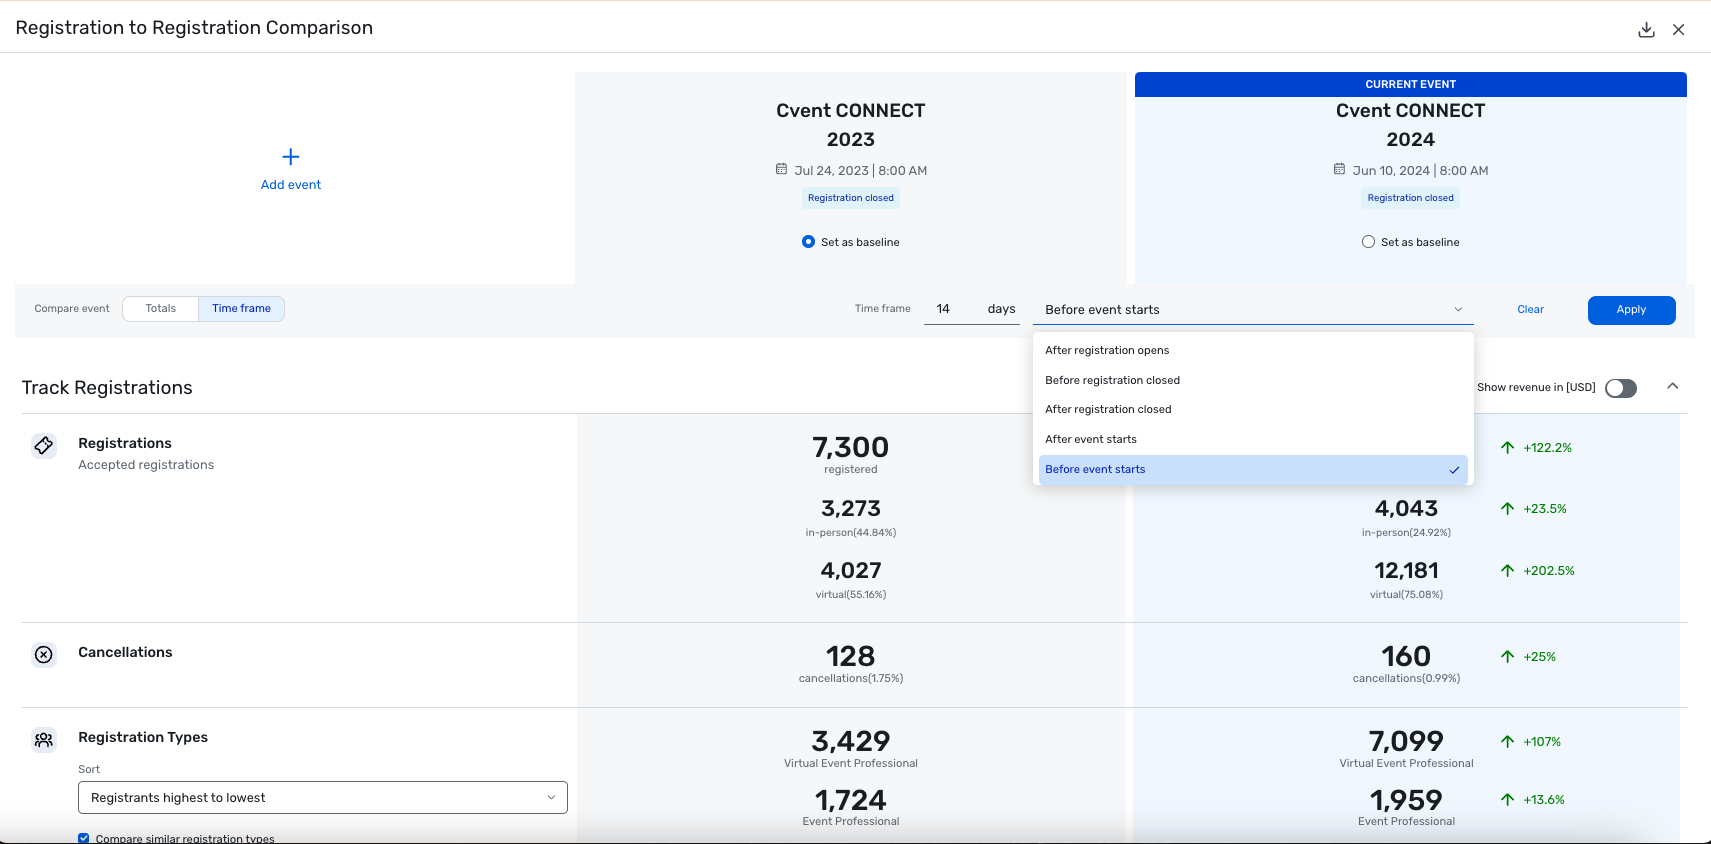Click the up arrow next to +122.2%
Image resolution: width=1711 pixels, height=844 pixels.
coord(1507,448)
